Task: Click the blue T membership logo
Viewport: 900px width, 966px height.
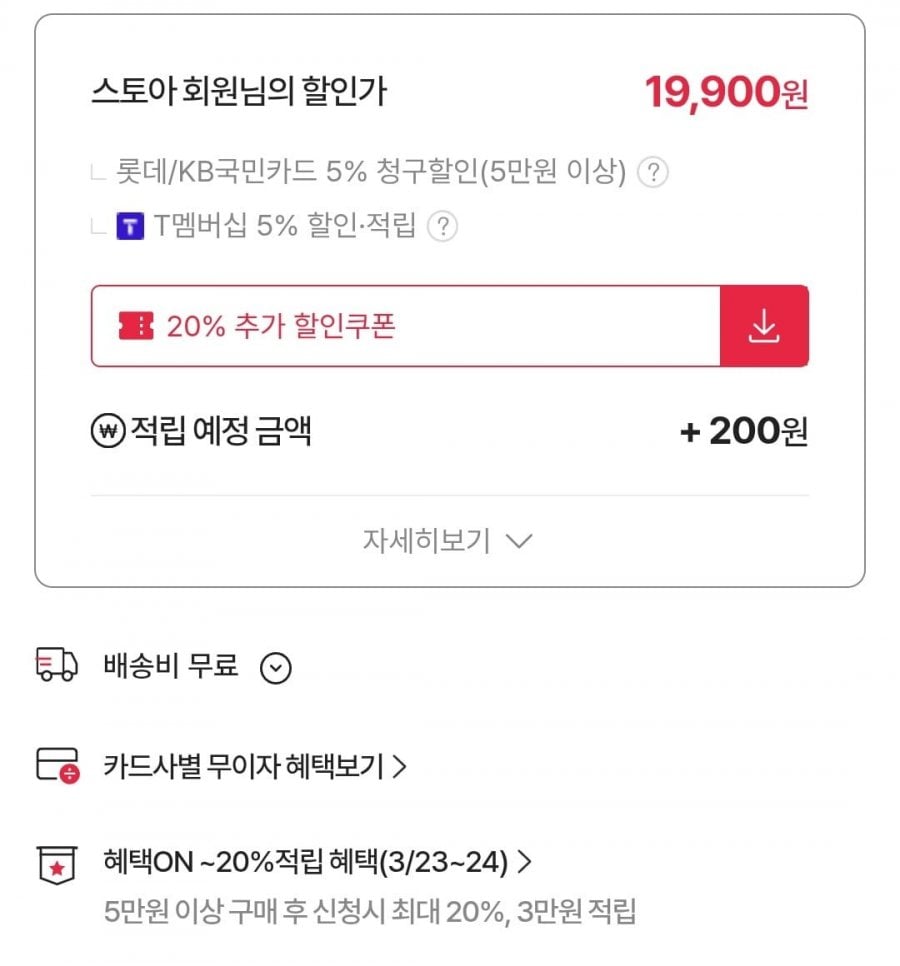Action: [x=131, y=226]
